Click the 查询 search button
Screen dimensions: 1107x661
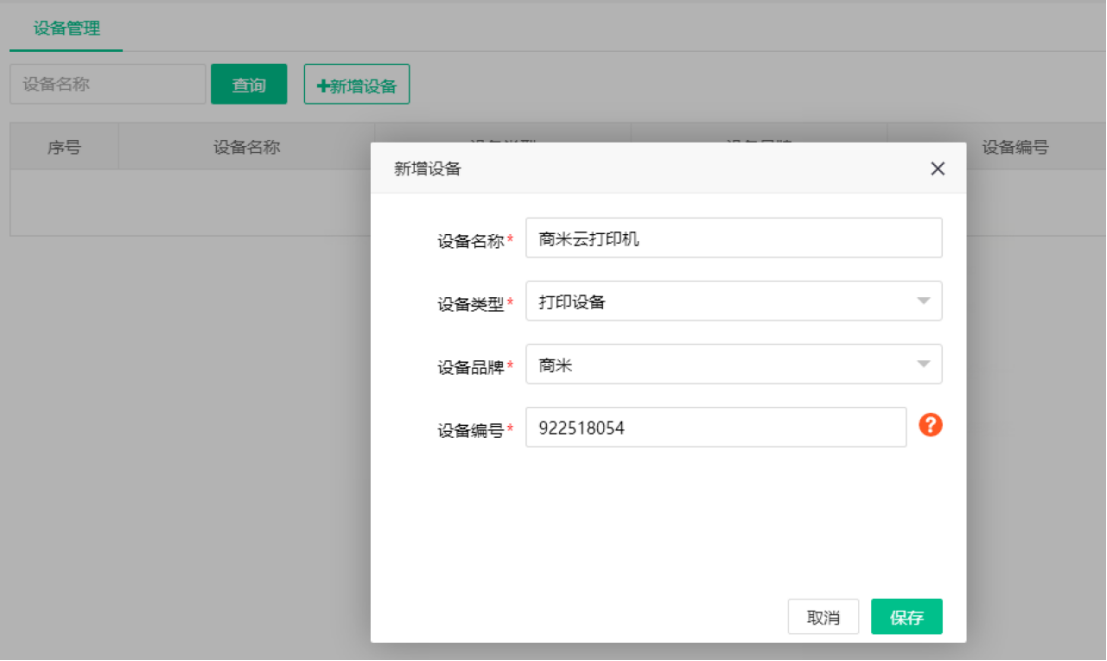[x=249, y=85]
